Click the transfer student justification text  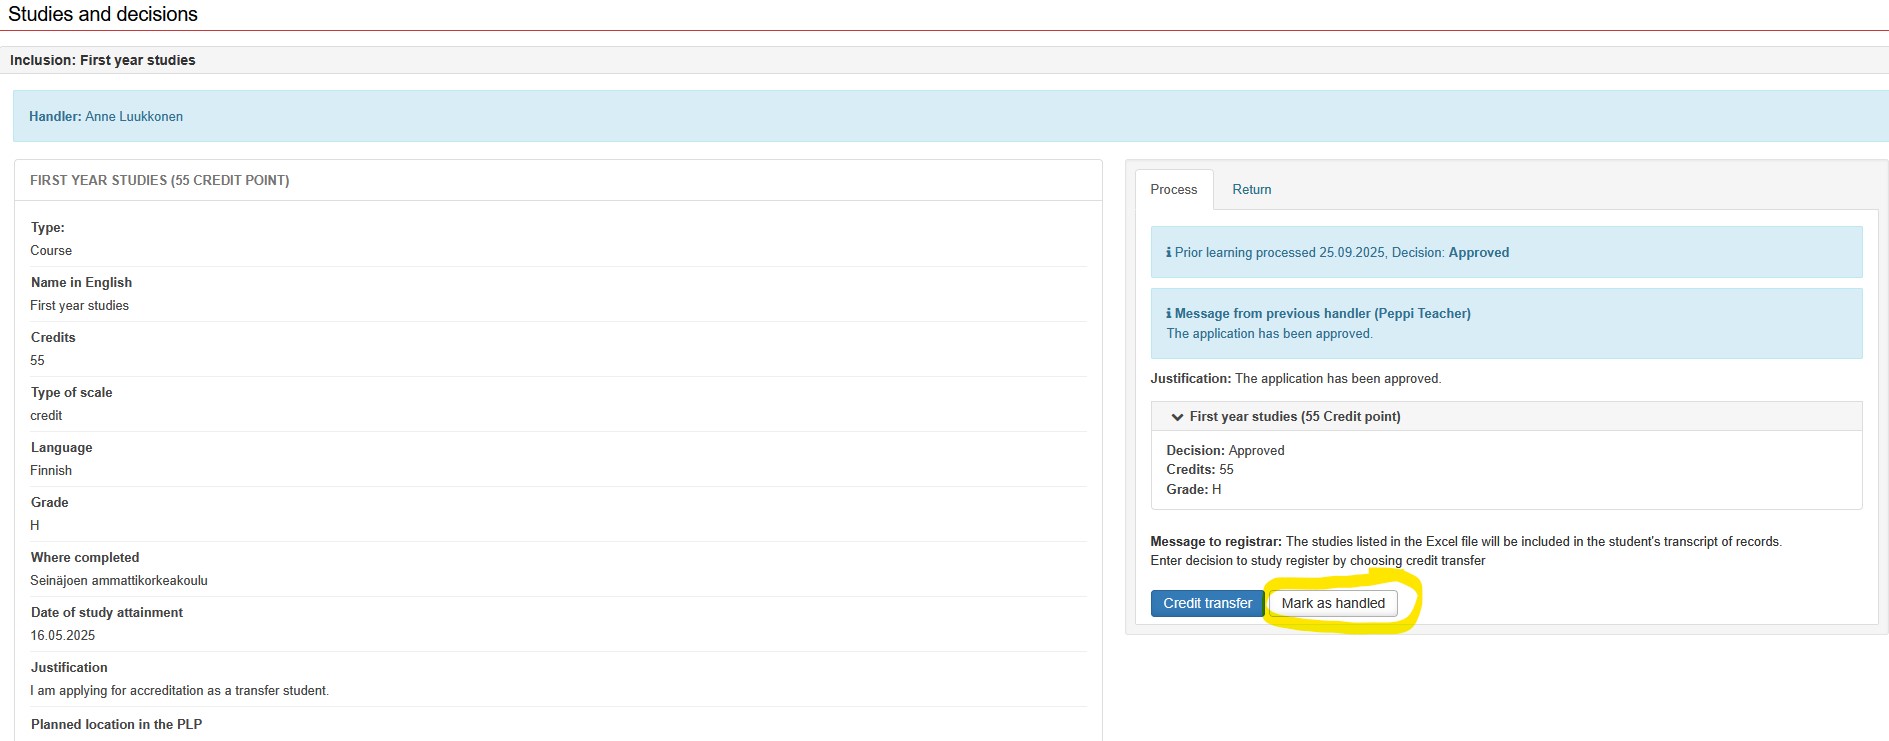(x=179, y=690)
